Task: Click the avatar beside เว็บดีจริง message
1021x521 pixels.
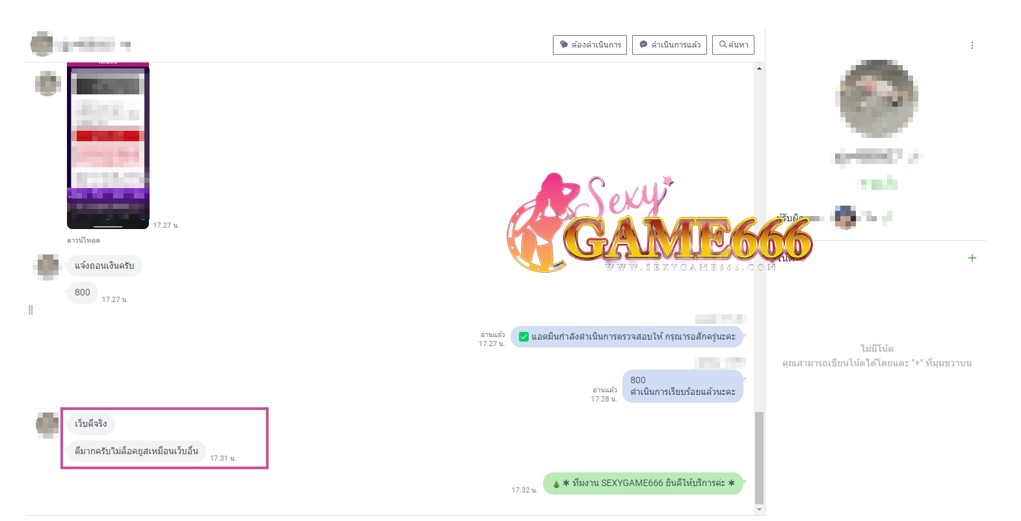Action: click(47, 424)
